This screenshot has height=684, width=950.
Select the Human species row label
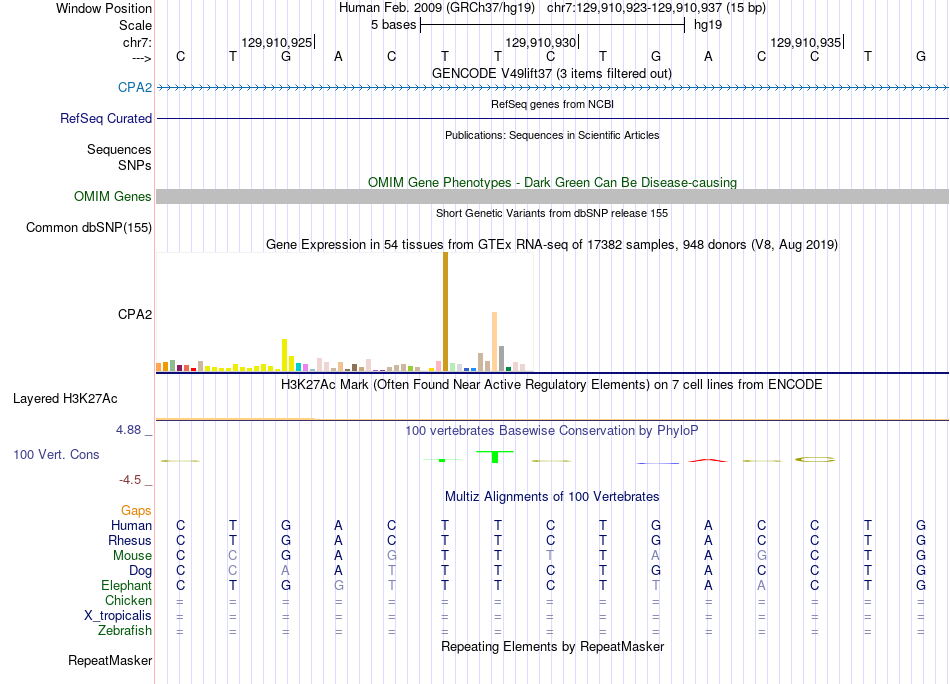[131, 525]
